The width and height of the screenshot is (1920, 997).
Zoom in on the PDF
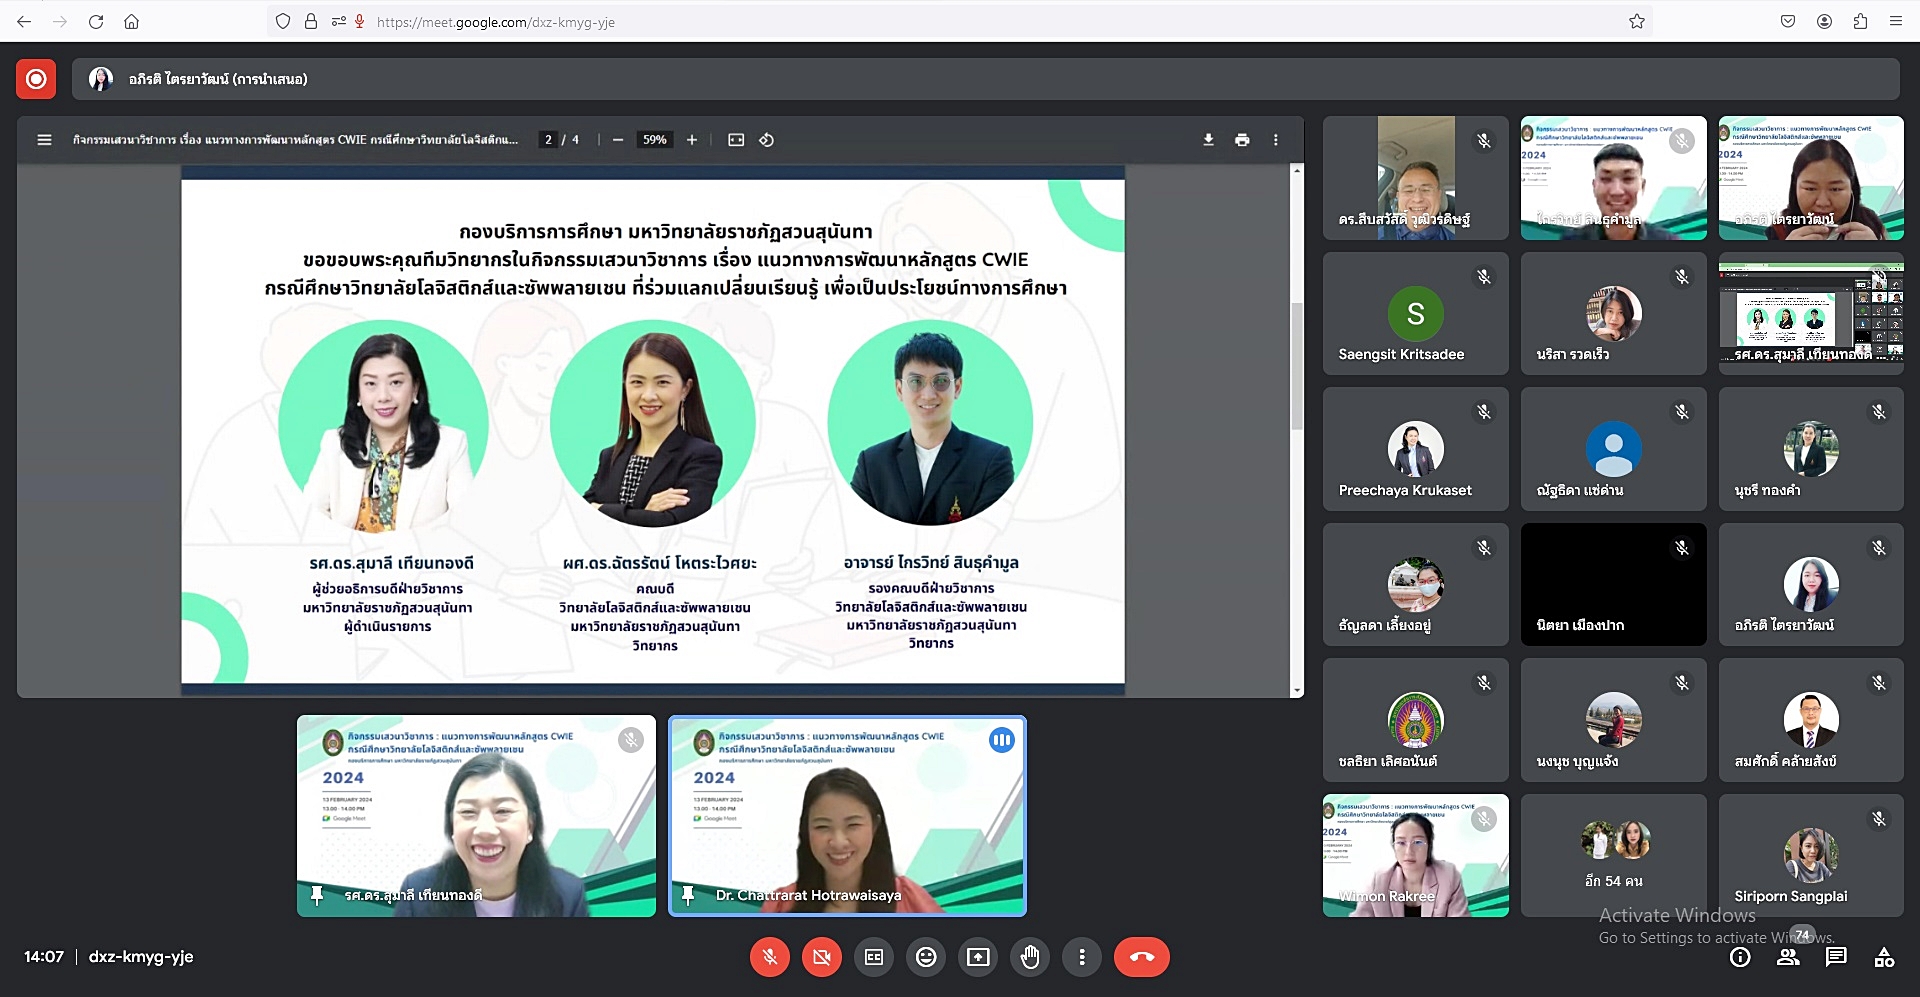tap(692, 140)
